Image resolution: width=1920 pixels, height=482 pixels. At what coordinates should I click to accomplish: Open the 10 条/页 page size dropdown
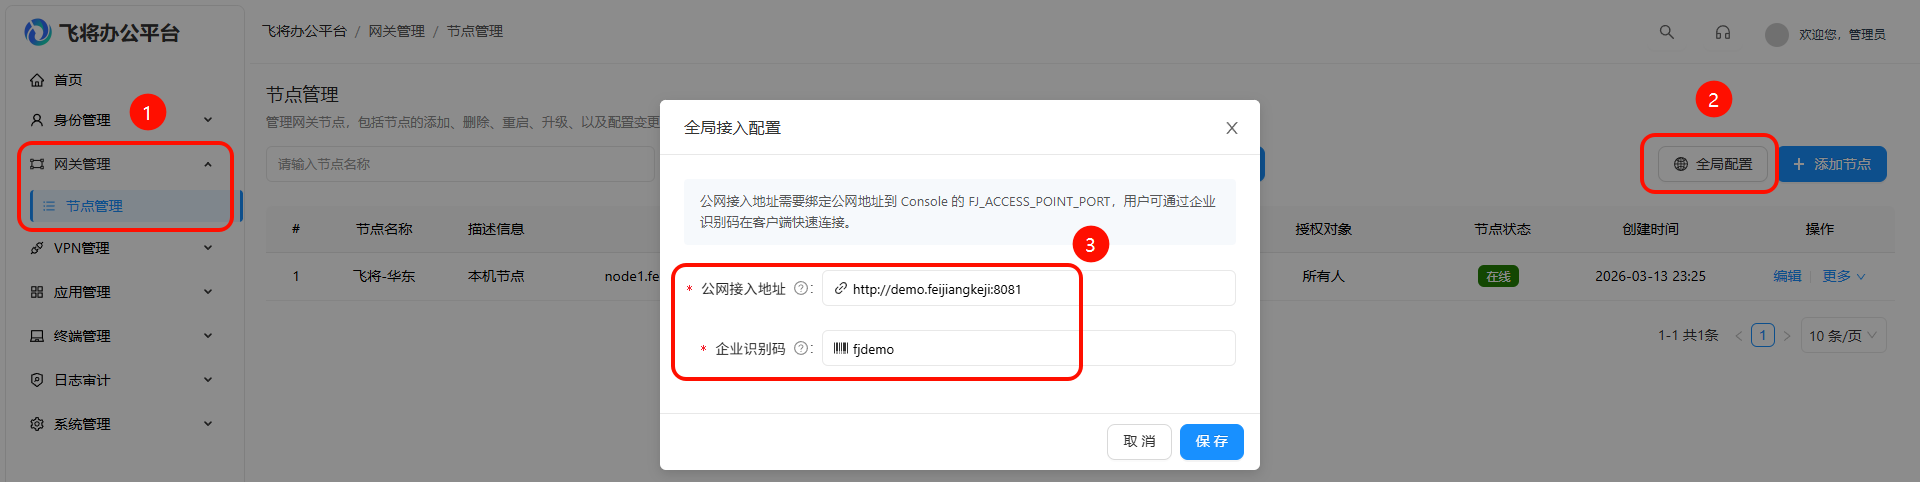click(x=1842, y=336)
